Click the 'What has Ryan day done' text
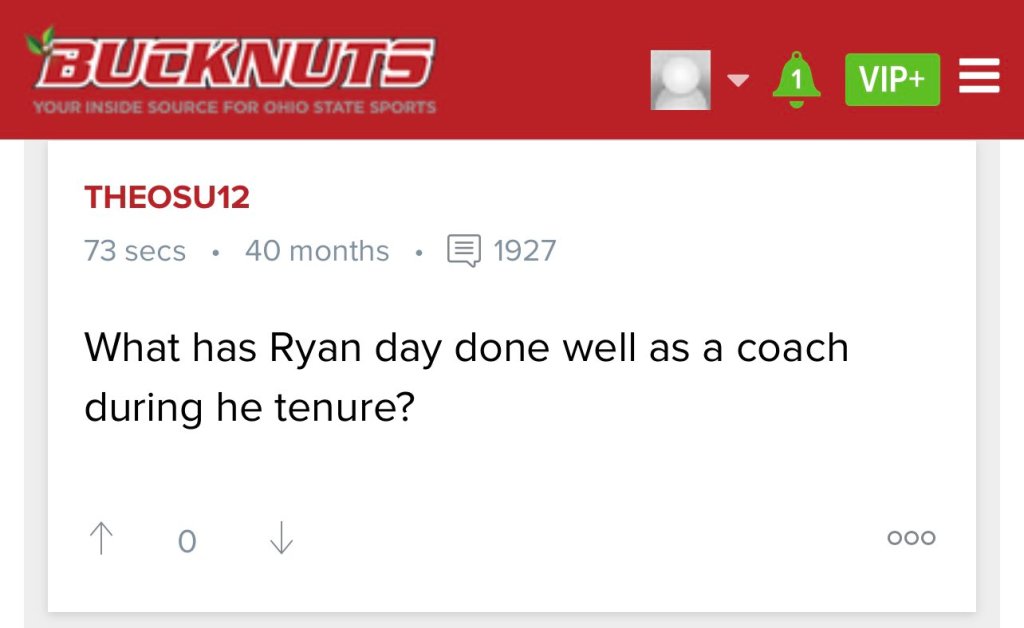The width and height of the screenshot is (1024, 628). tap(466, 347)
